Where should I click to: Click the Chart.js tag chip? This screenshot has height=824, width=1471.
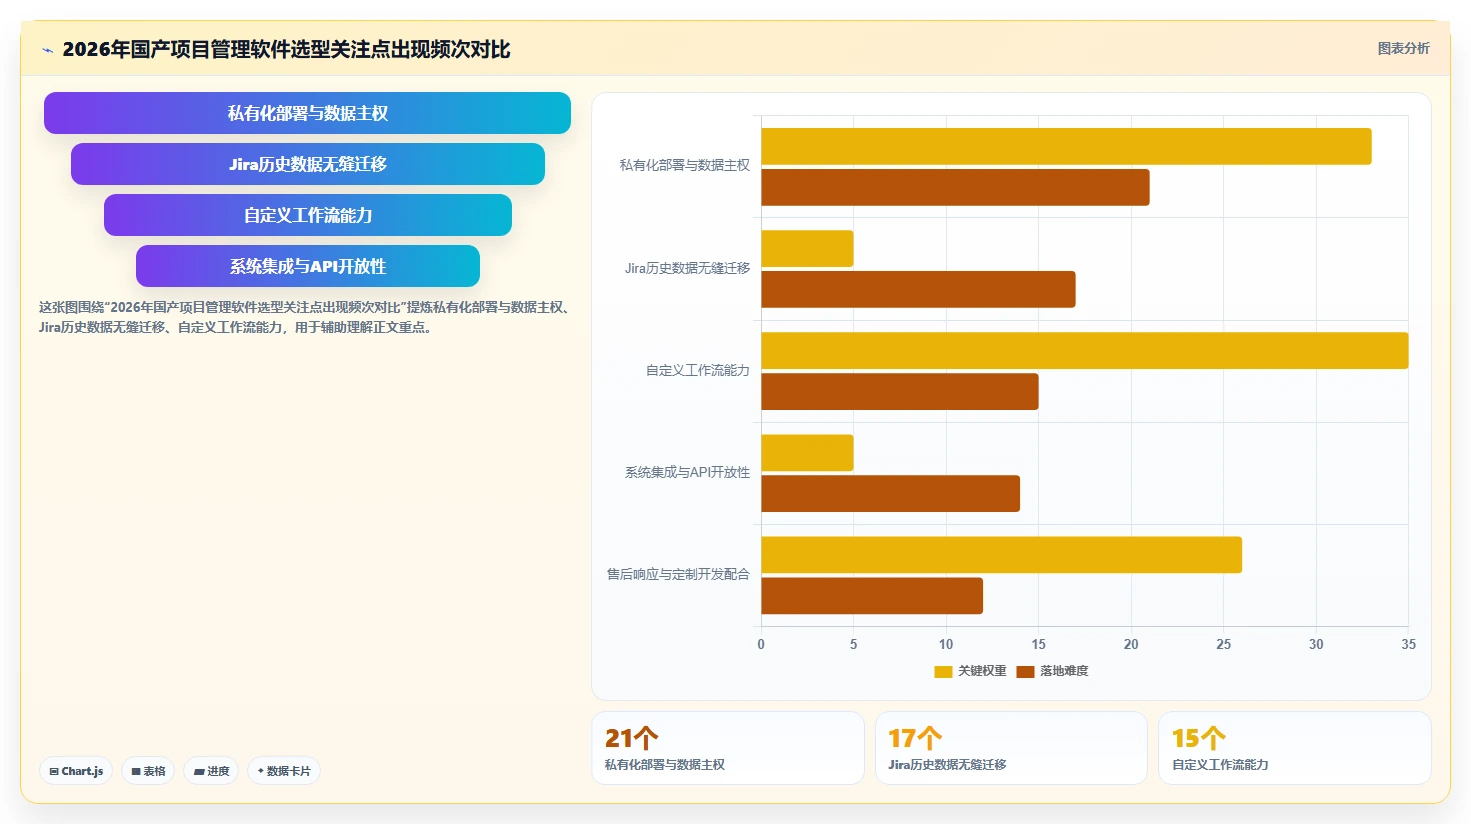[76, 771]
